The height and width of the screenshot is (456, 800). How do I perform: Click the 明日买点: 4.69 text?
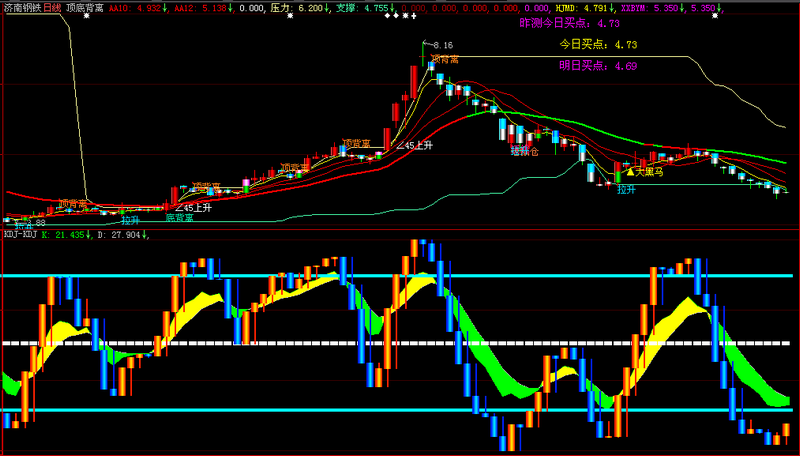[598, 66]
